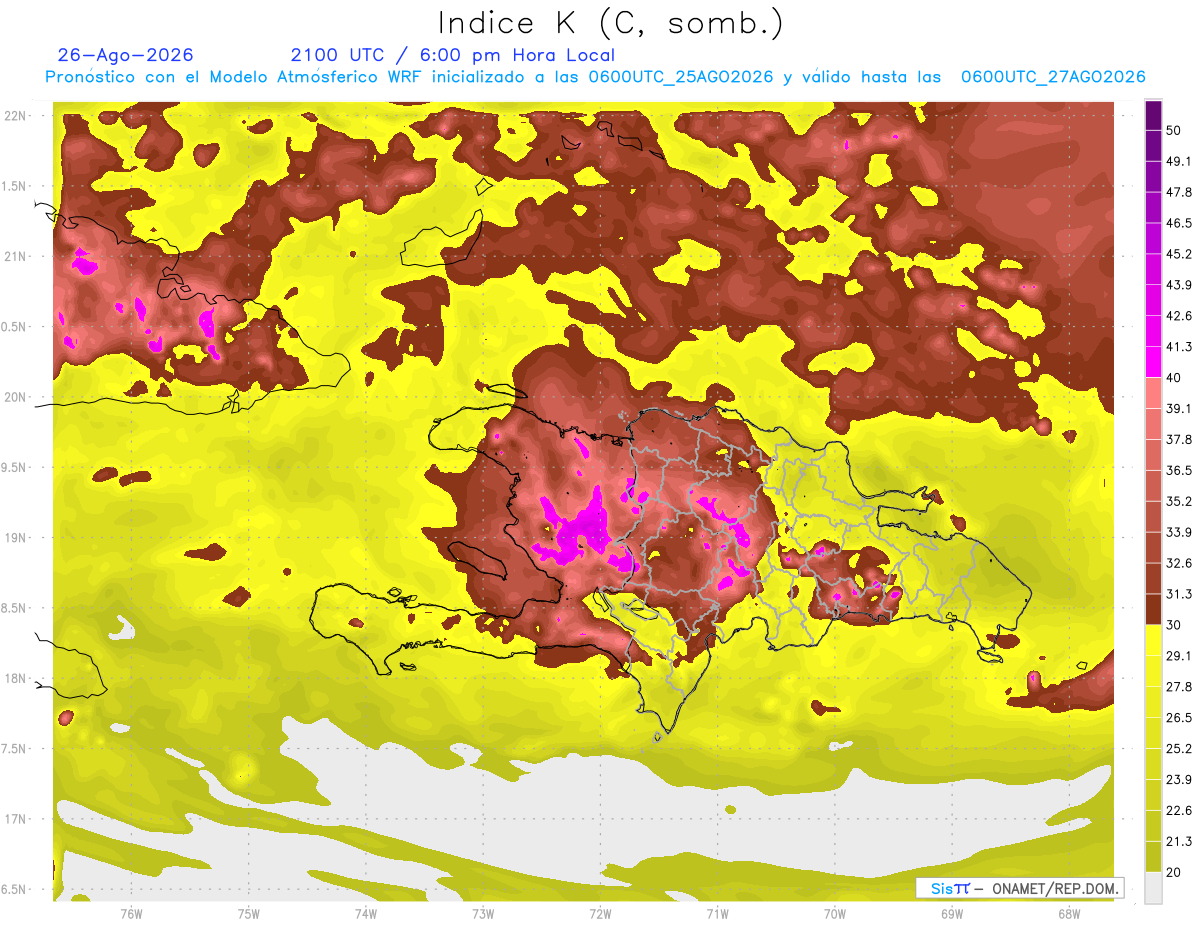This screenshot has width=1200, height=927.
Task: Click the '33.9' color scale value
Action: point(1179,532)
